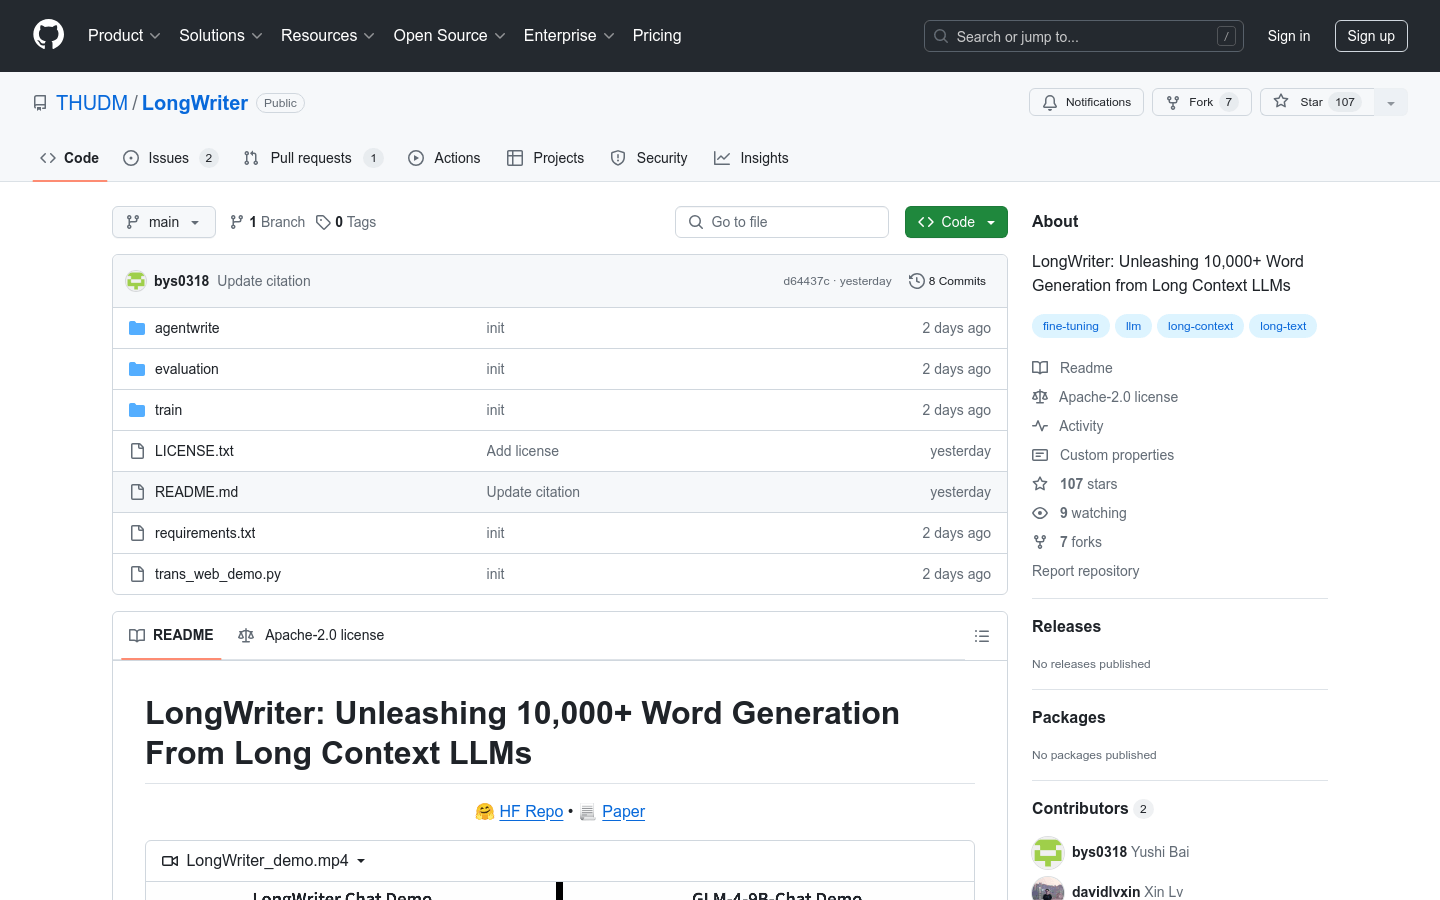Click the folder icon beside agentwrite
The width and height of the screenshot is (1440, 900).
coord(137,328)
